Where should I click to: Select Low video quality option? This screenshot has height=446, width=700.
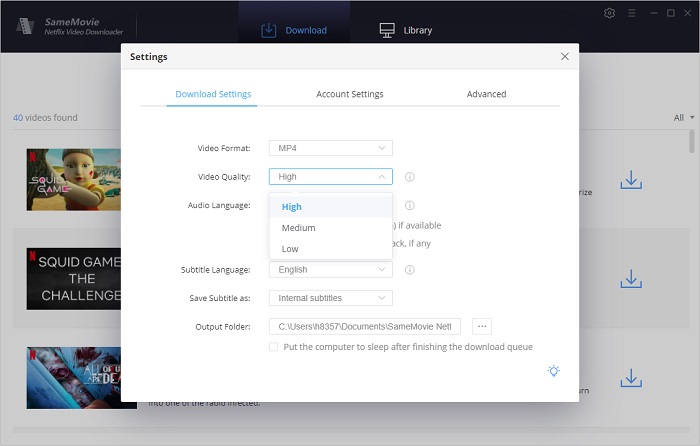tap(290, 249)
